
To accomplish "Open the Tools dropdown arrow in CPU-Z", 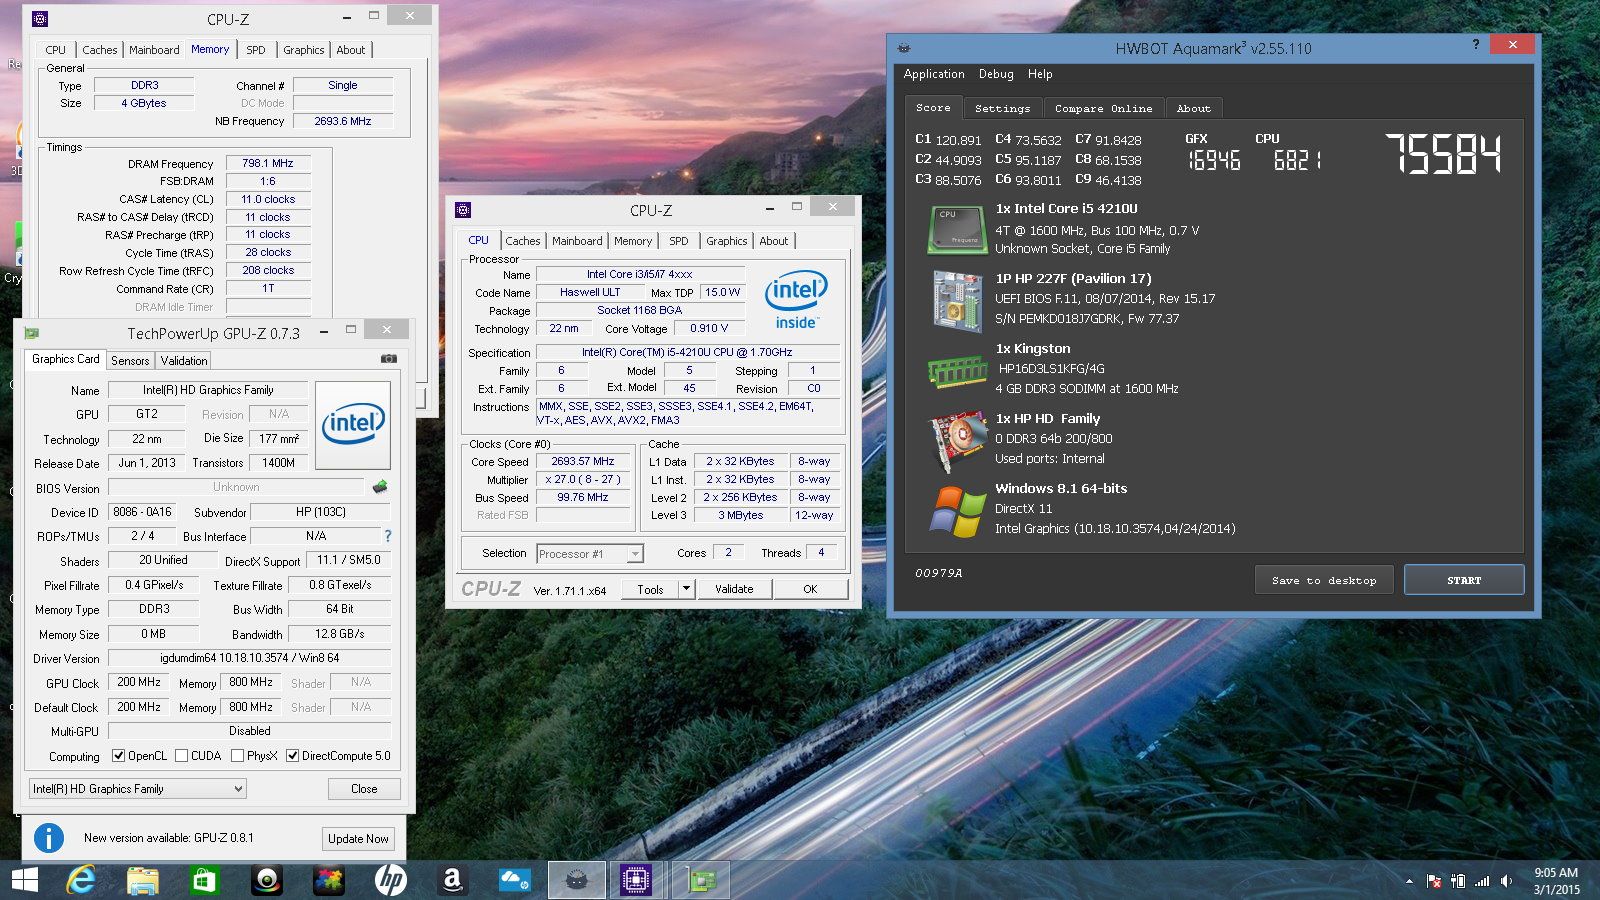I will [x=687, y=589].
